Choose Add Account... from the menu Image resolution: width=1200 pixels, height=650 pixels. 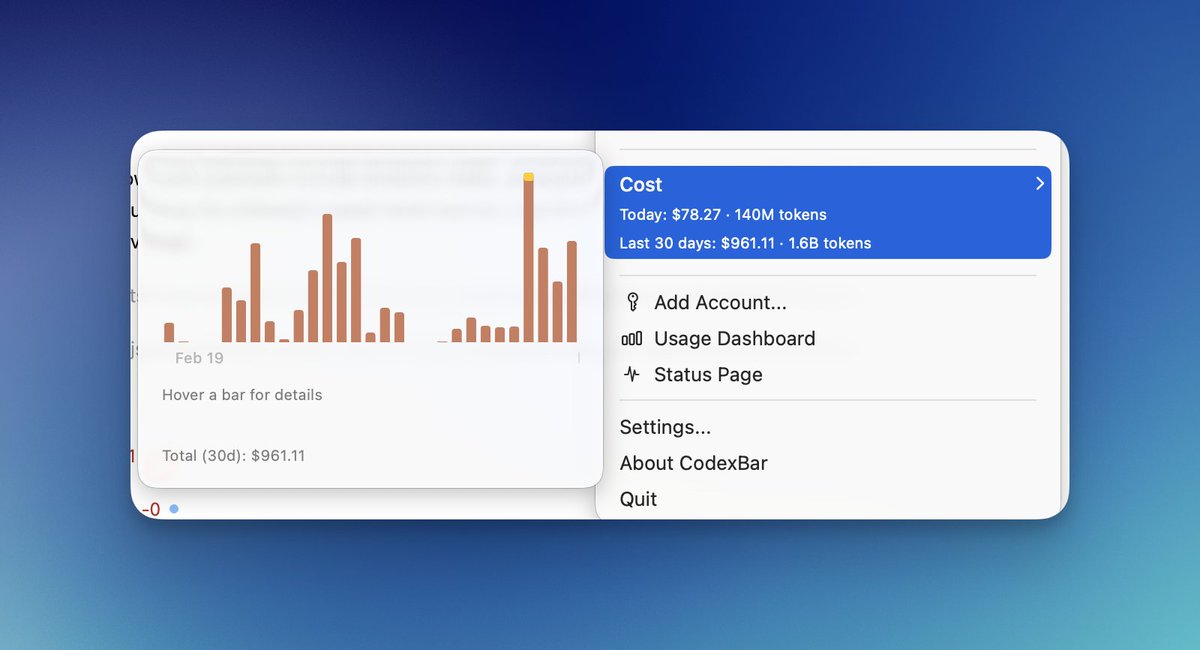click(x=828, y=302)
